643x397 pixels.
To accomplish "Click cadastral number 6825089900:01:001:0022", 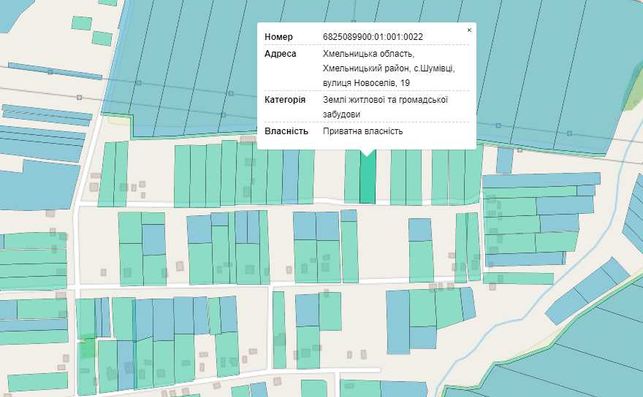I will 373,37.
